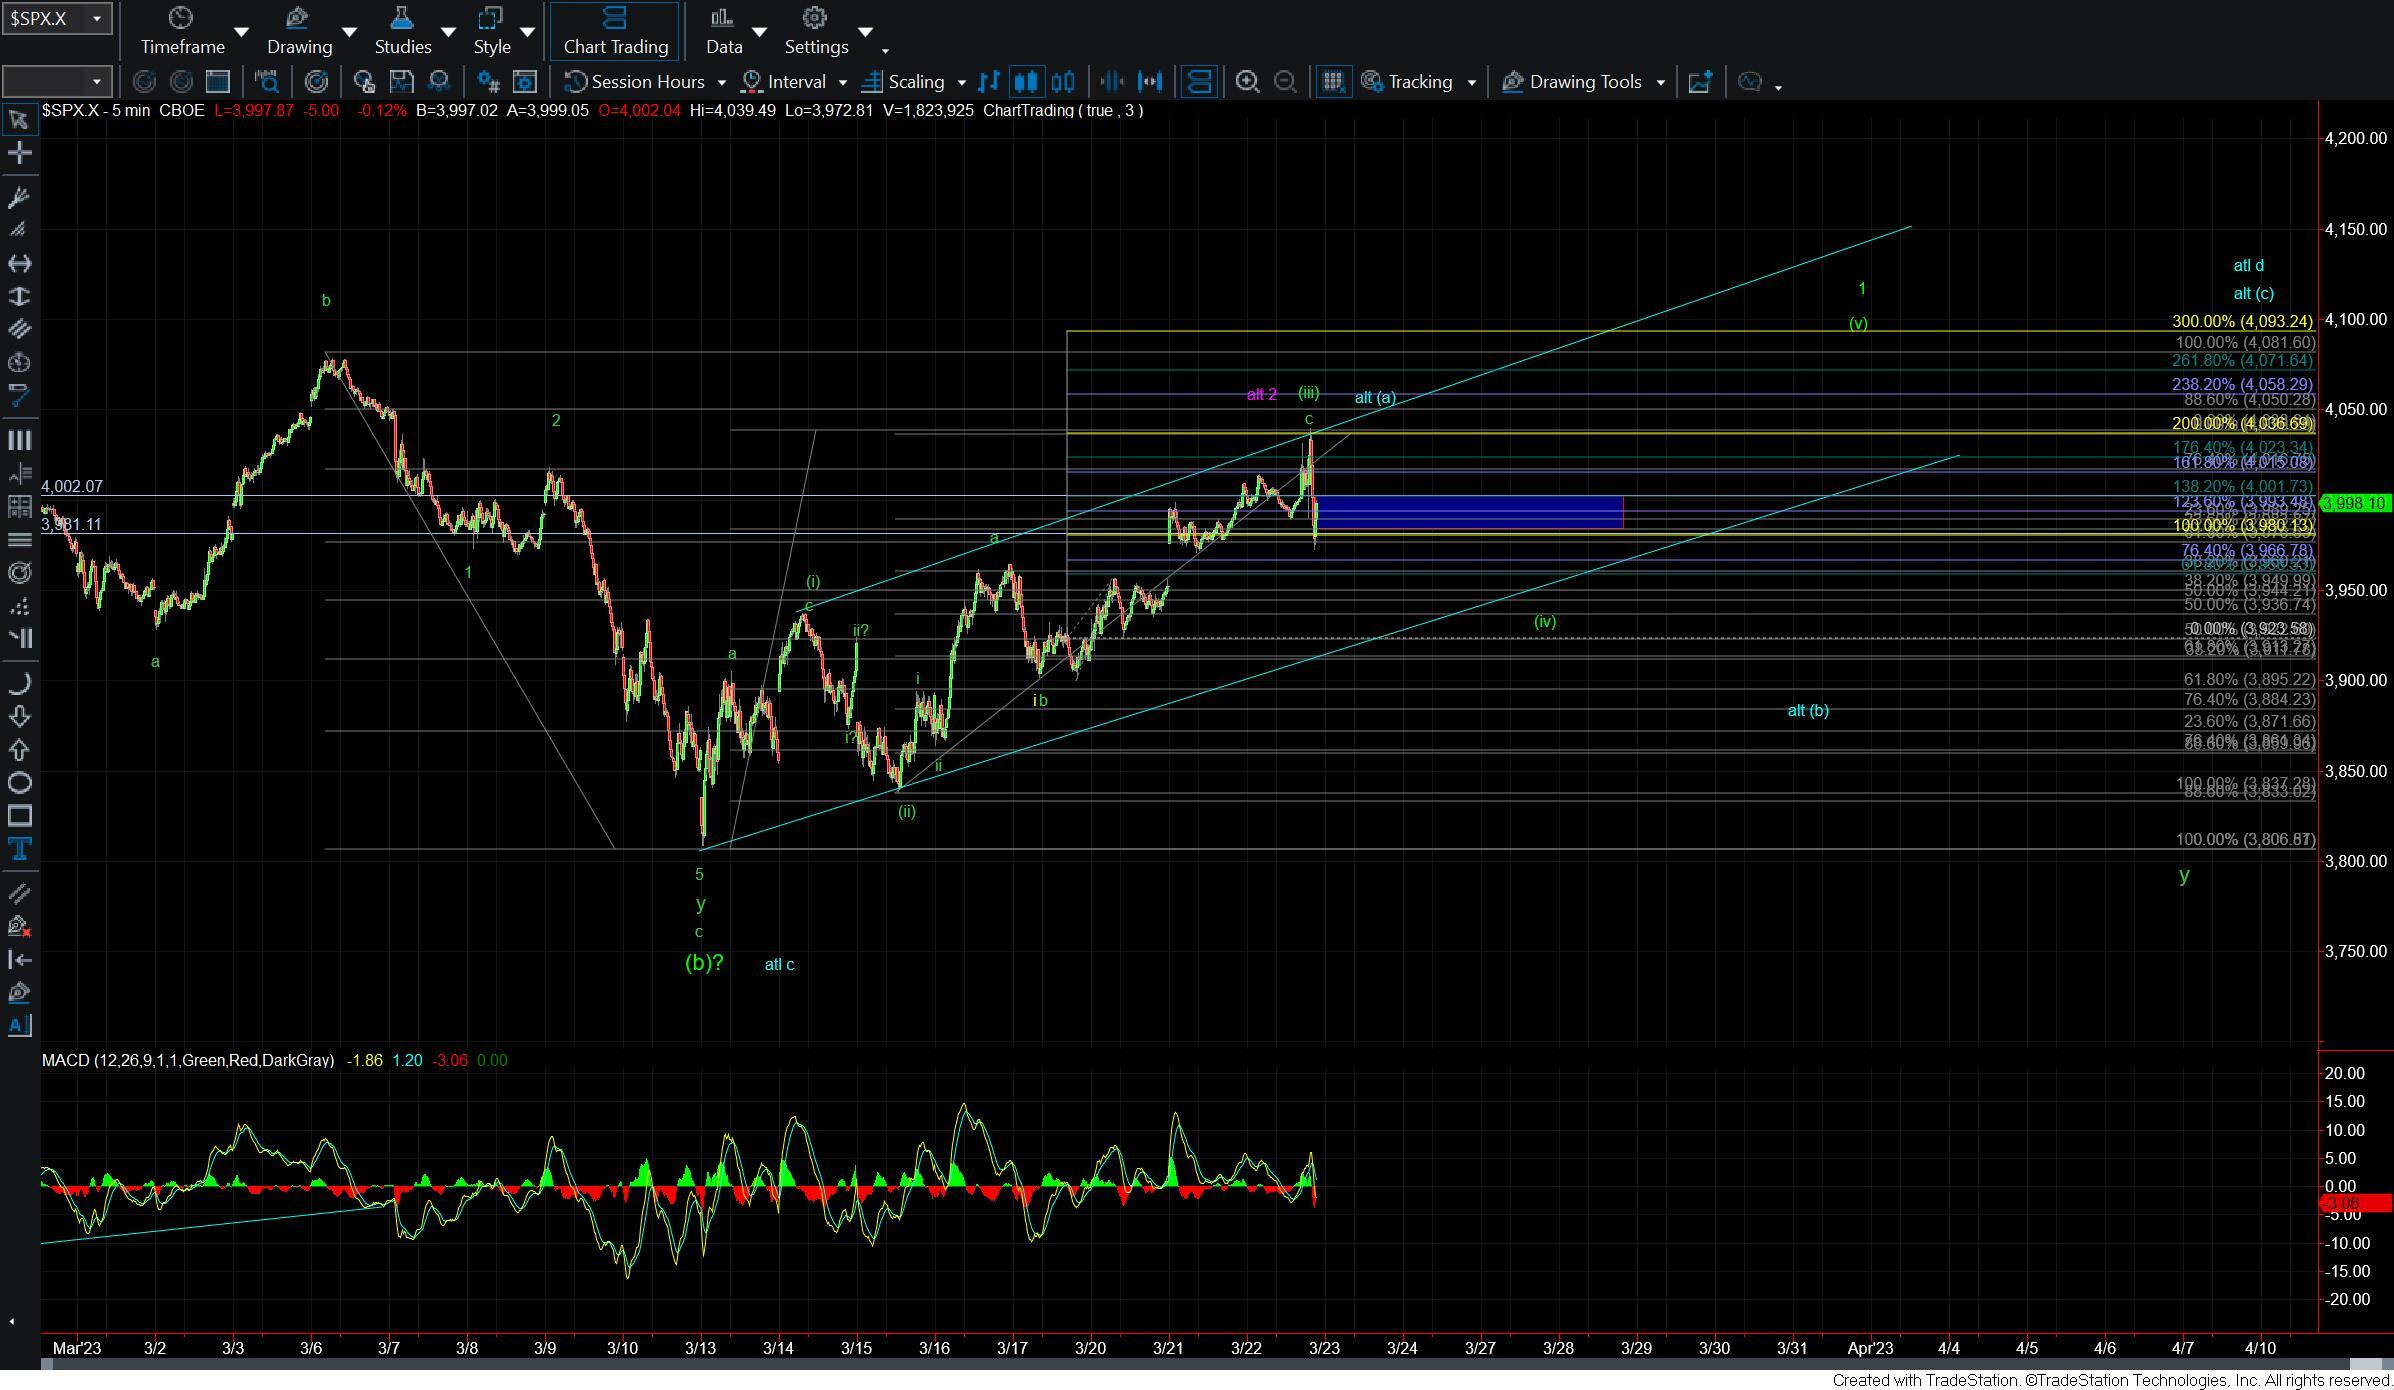This screenshot has width=2394, height=1390.
Task: Toggle the stacked panels layout button
Action: click(x=1198, y=82)
